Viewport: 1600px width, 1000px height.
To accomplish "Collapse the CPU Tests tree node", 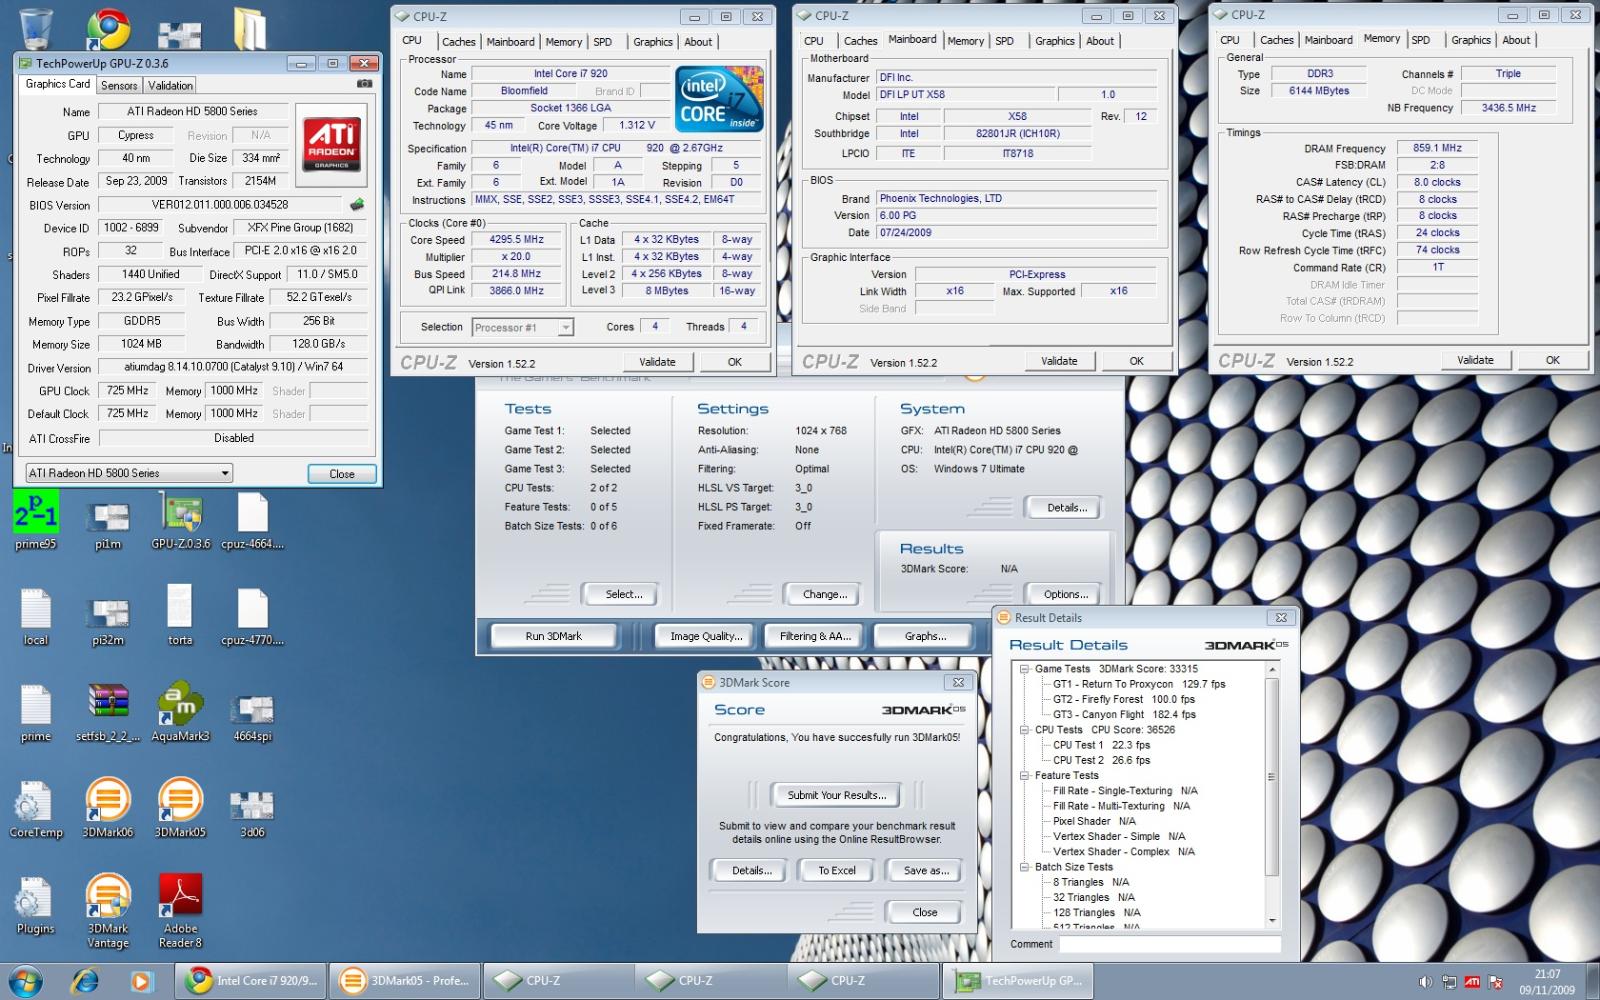I will click(x=1025, y=730).
